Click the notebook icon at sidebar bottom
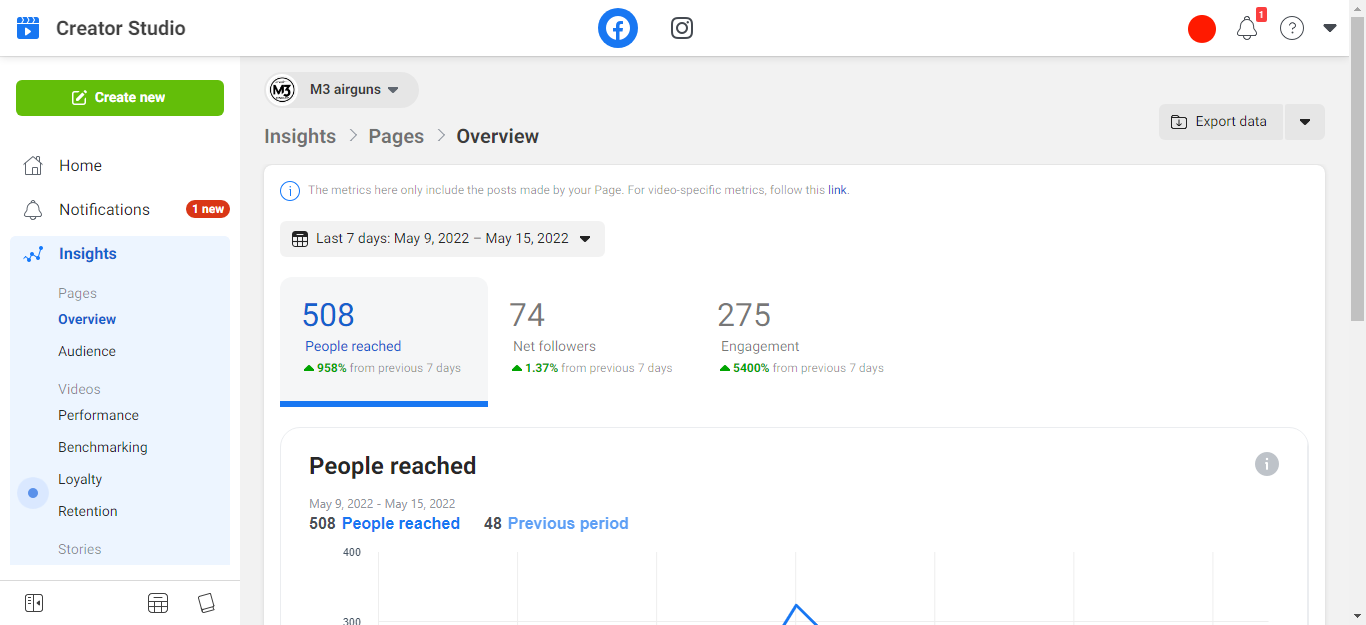Viewport: 1366px width, 625px height. (206, 603)
